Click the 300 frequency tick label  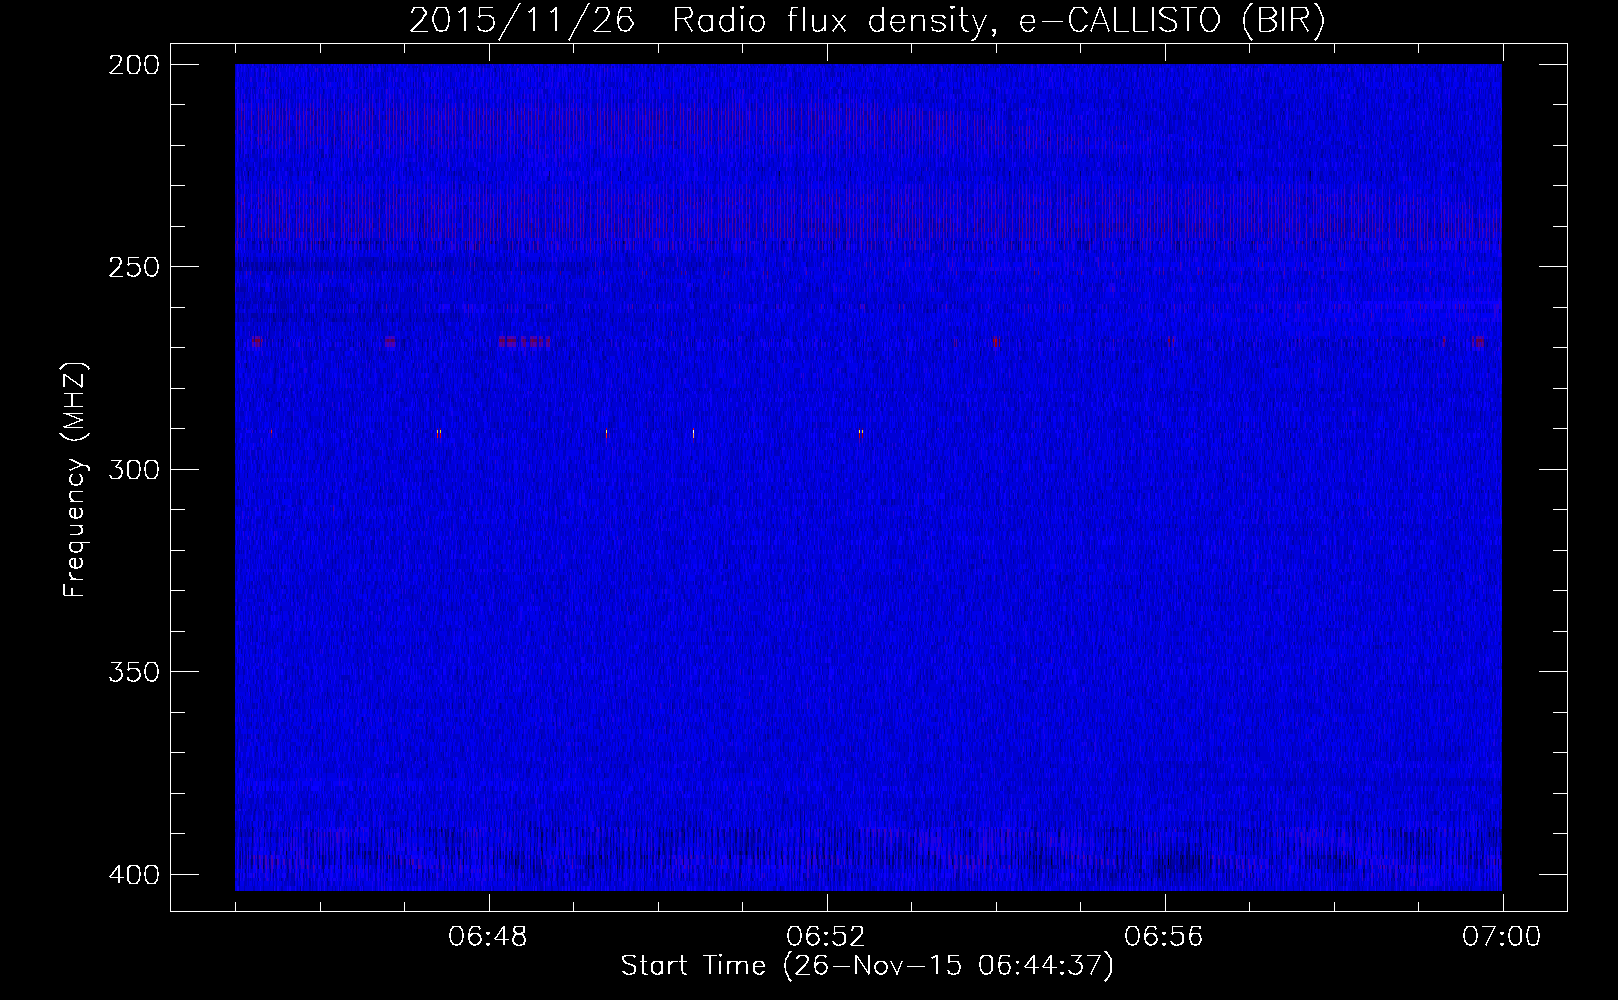coord(132,469)
